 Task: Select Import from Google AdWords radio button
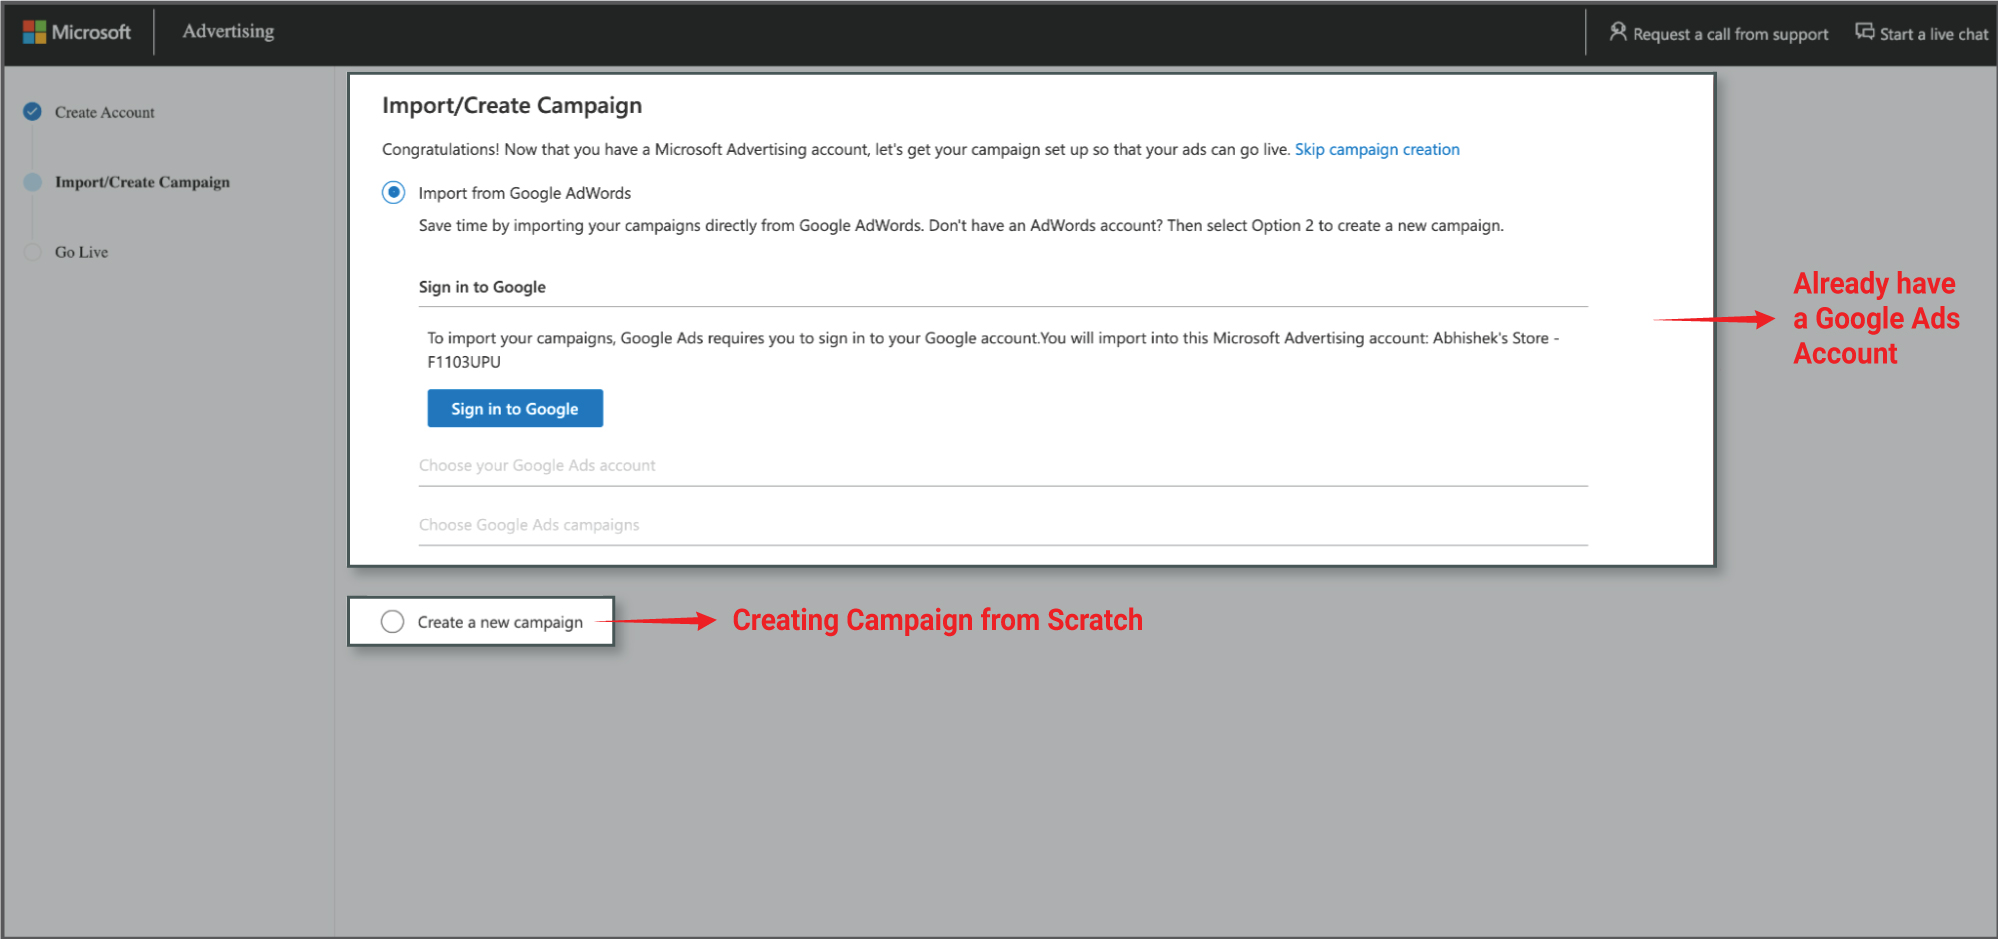click(x=394, y=192)
